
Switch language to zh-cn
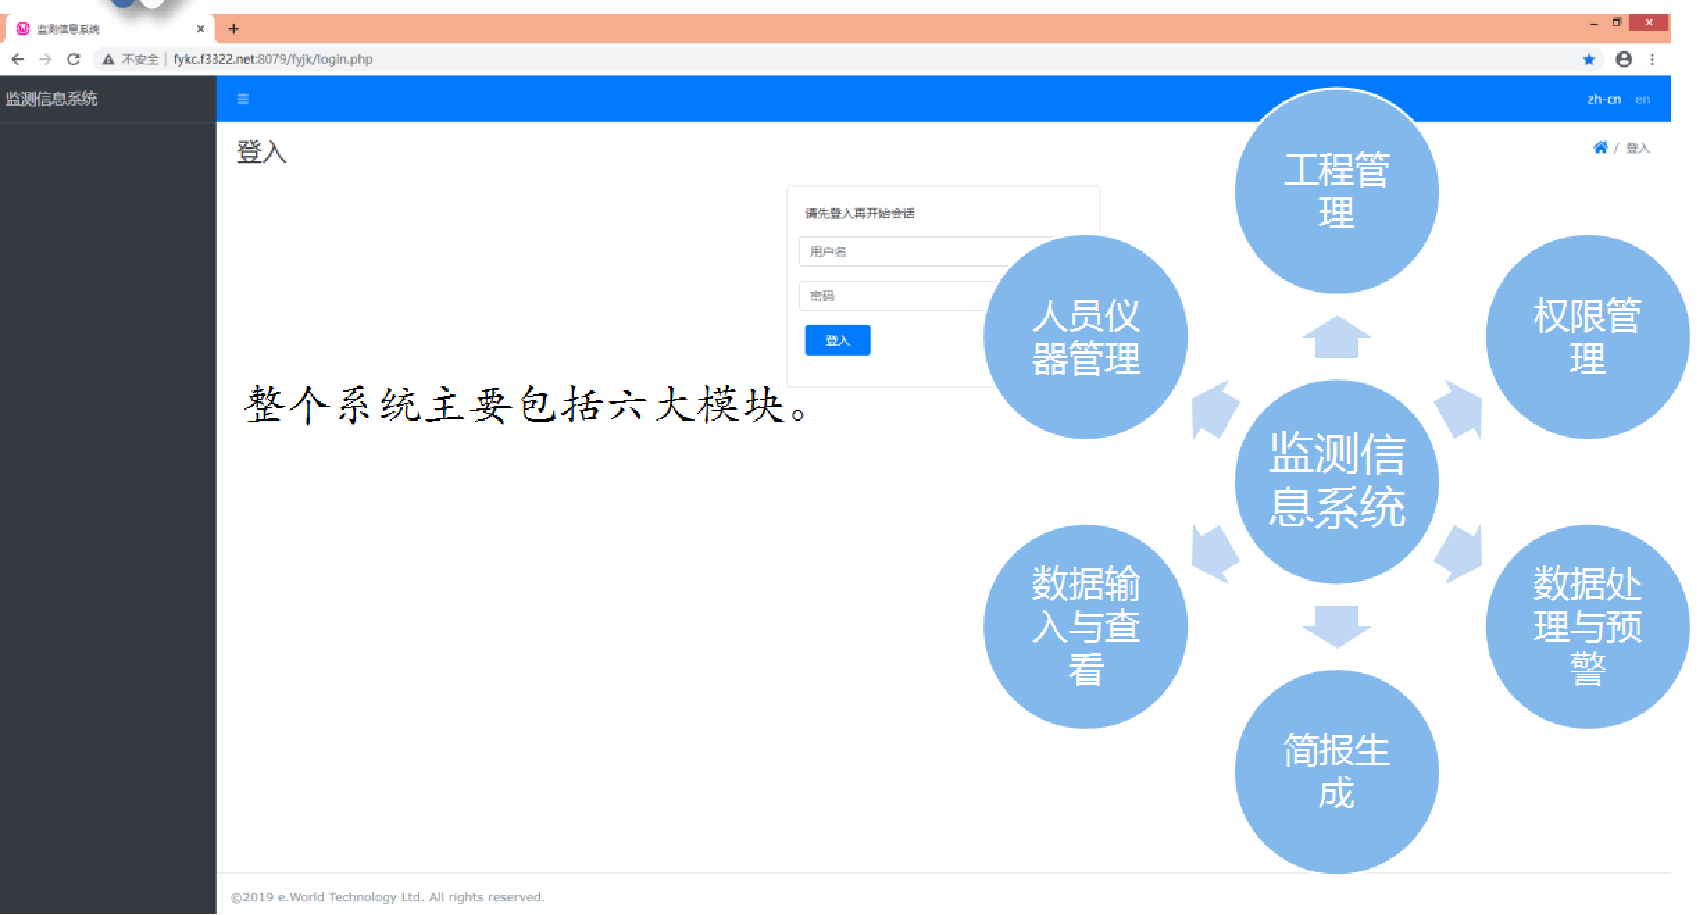[1604, 99]
